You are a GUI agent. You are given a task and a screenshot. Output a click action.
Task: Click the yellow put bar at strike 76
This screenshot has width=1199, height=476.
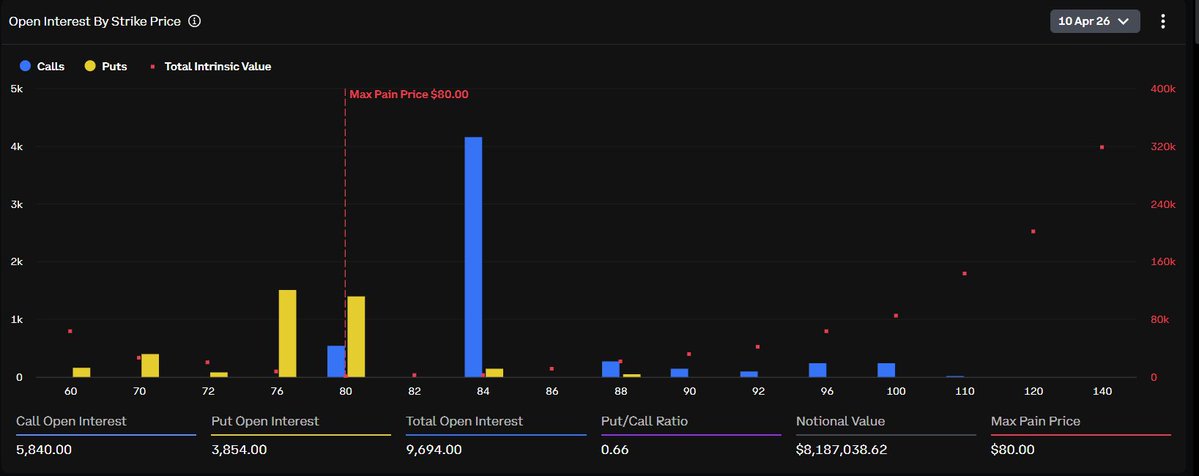tap(287, 333)
